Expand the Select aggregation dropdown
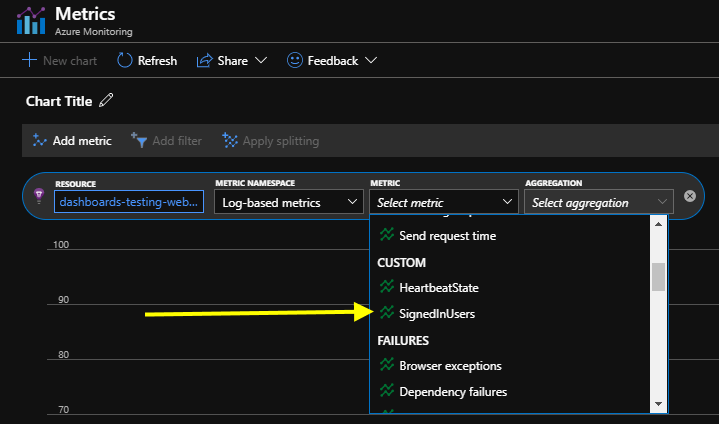 pos(598,202)
